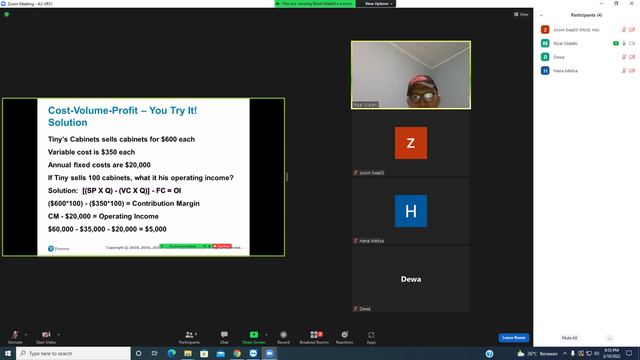Click the weather widget showing 26°C Berawan
Screen dimensions: 640x360
tap(537, 353)
